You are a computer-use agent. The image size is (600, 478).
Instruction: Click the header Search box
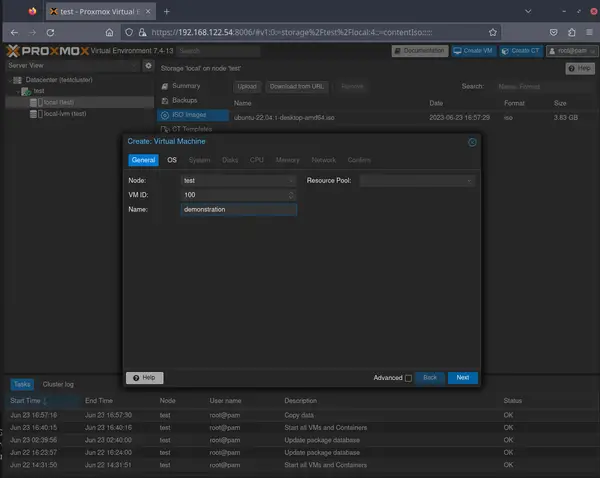[218, 51]
